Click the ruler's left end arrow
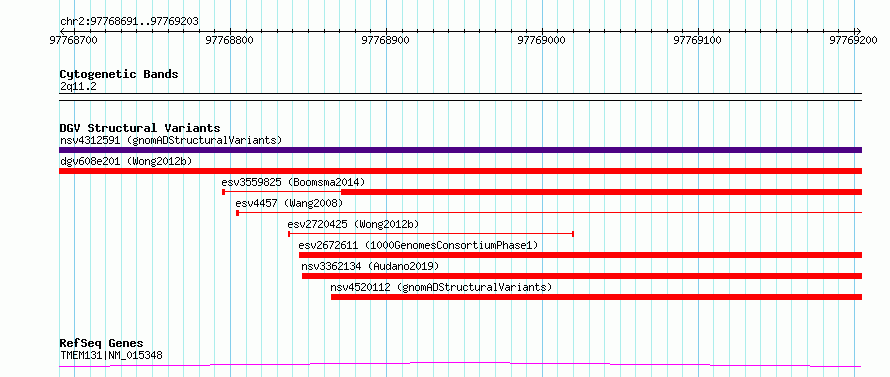 [x=61, y=31]
